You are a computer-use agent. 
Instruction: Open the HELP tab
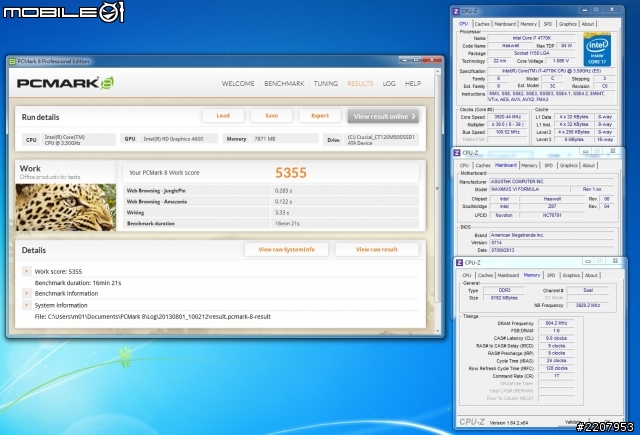[x=413, y=84]
